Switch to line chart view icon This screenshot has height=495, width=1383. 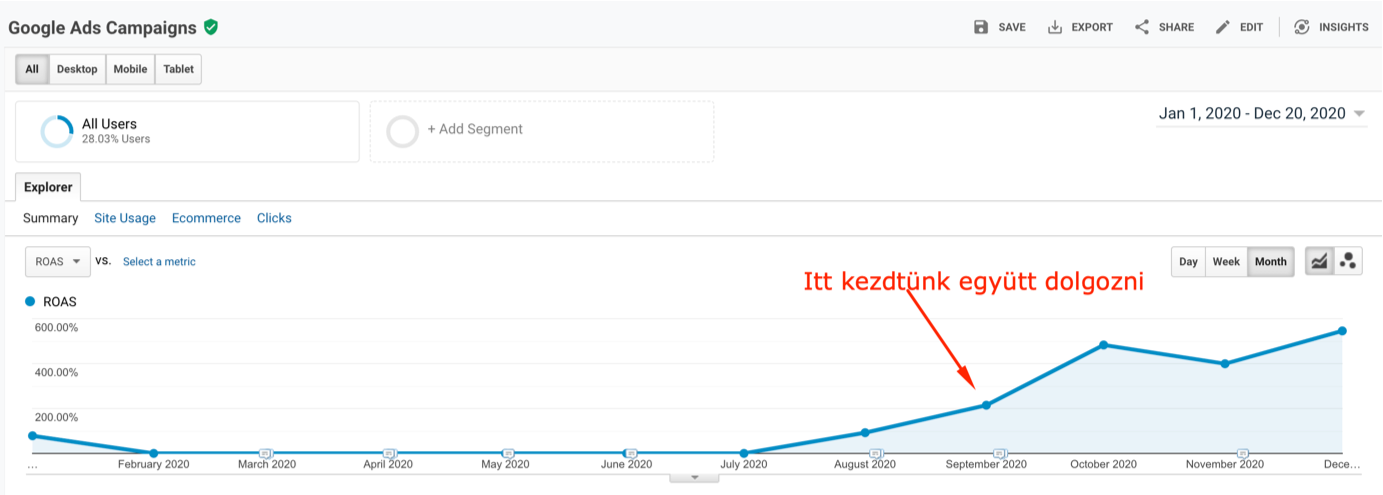(x=1319, y=262)
